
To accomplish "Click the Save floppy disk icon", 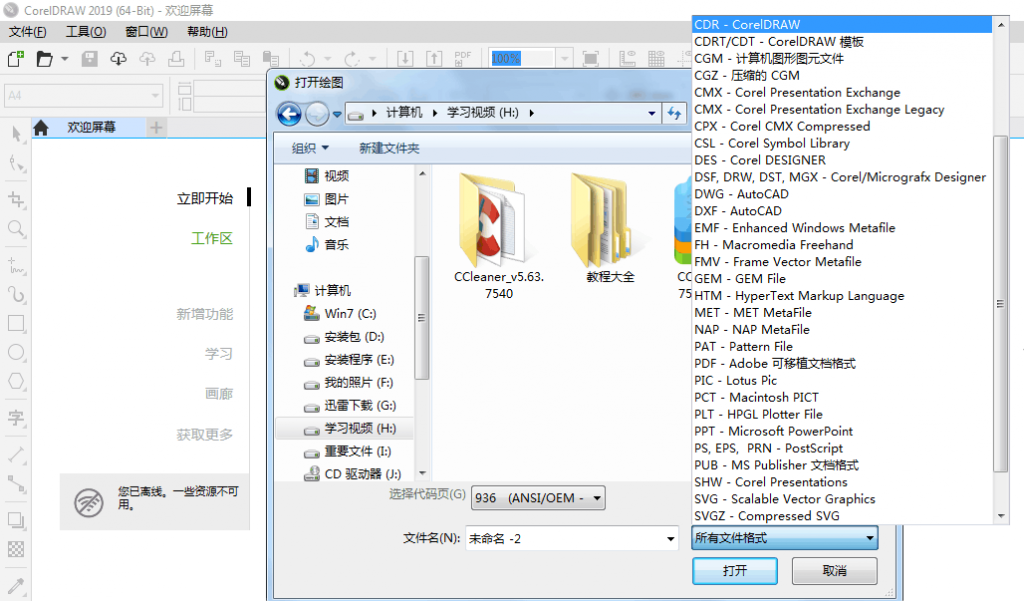I will coord(89,59).
